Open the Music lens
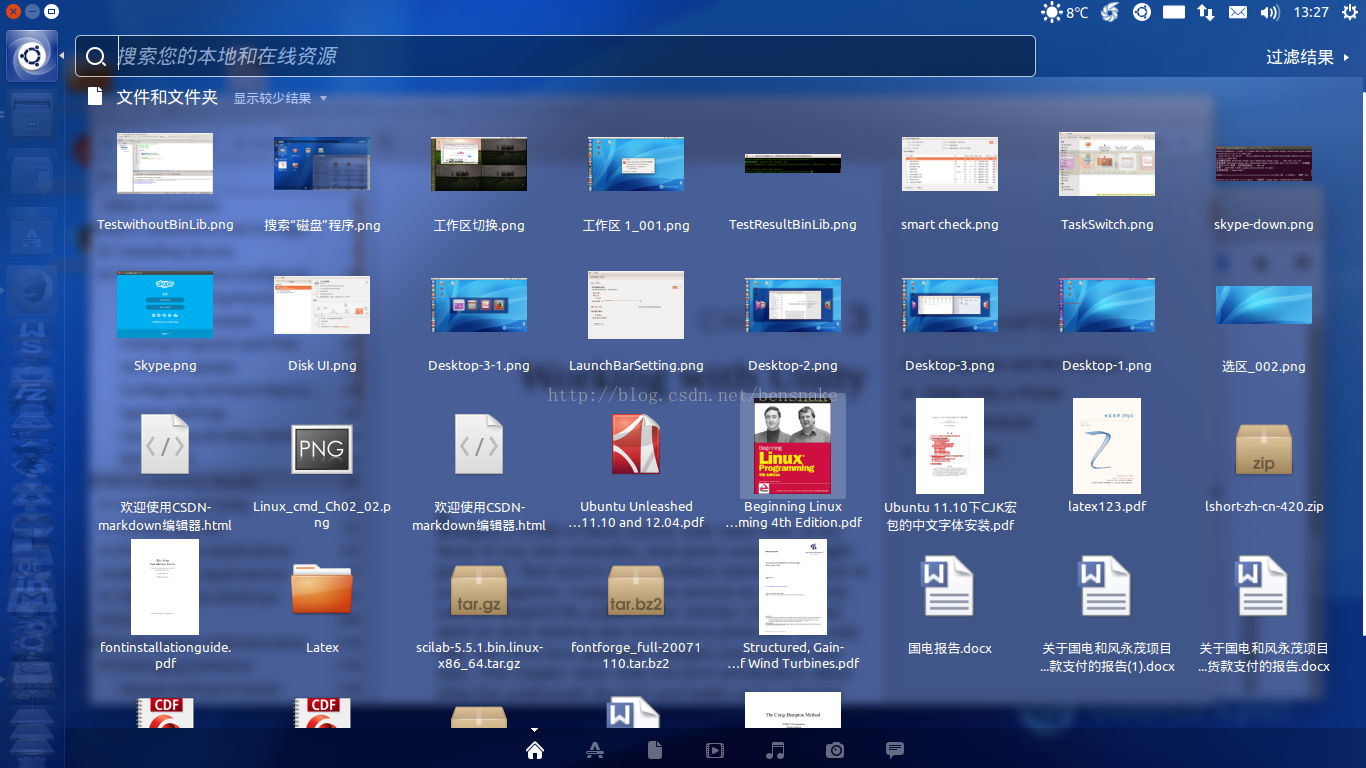 coord(775,750)
